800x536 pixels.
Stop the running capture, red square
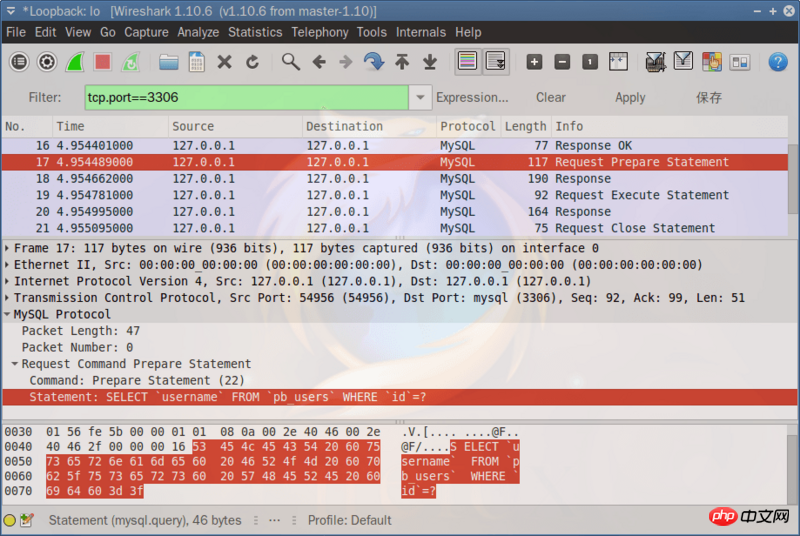point(103,62)
